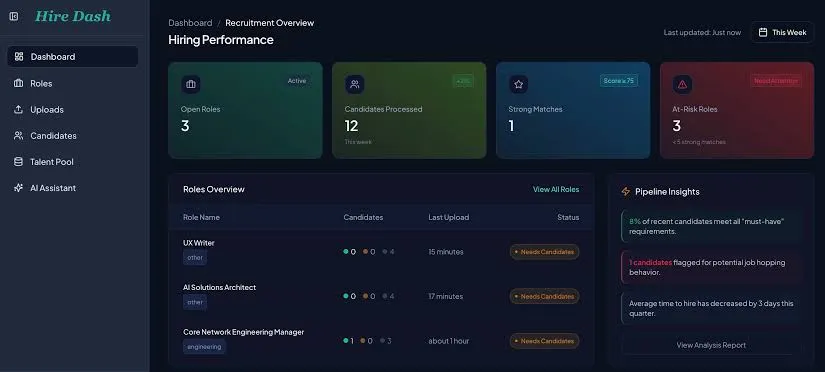The width and height of the screenshot is (825, 372).
Task: Click the people icon on Candidates Processed card
Action: tap(355, 84)
